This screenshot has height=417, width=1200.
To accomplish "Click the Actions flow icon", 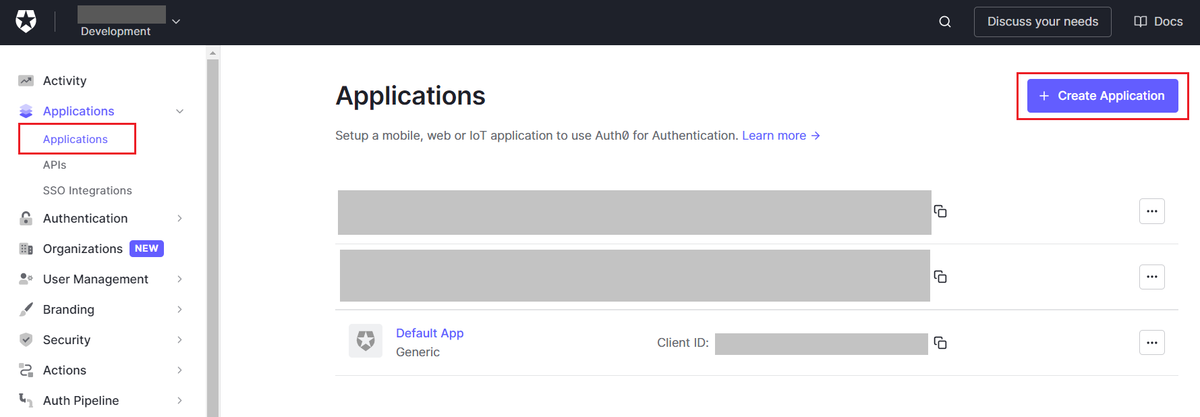I will point(26,371).
